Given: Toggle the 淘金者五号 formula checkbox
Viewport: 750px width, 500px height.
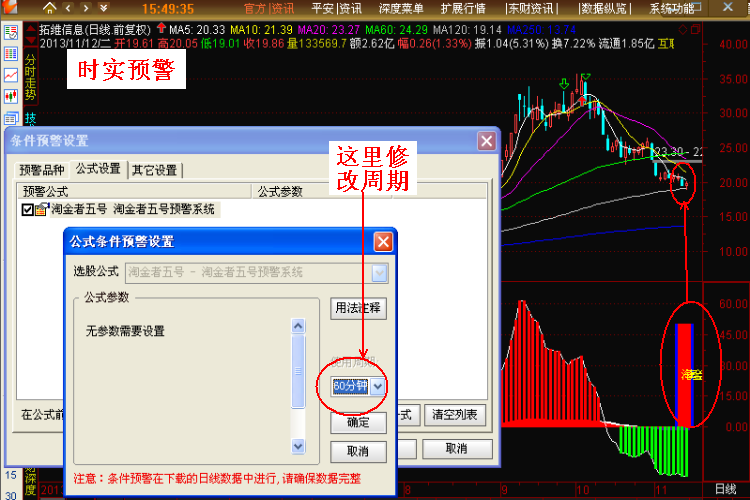Looking at the screenshot, I should tap(27, 210).
